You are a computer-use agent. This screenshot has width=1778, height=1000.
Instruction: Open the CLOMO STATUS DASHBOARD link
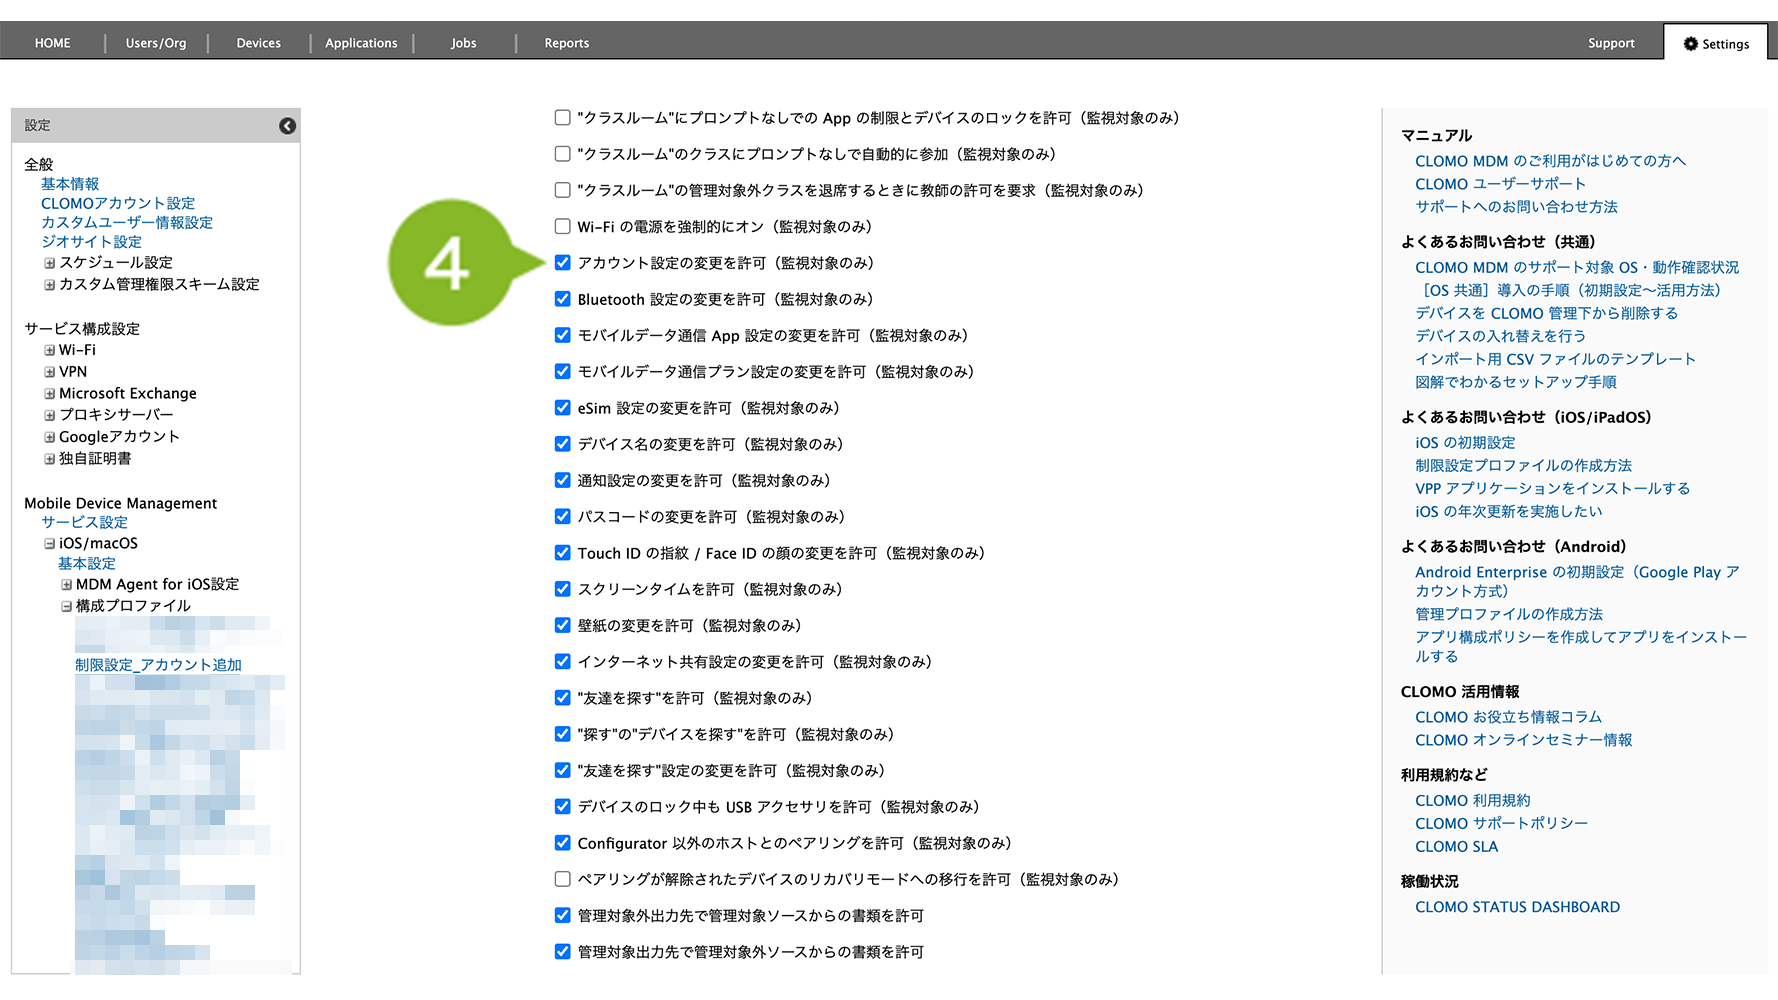coord(1517,907)
